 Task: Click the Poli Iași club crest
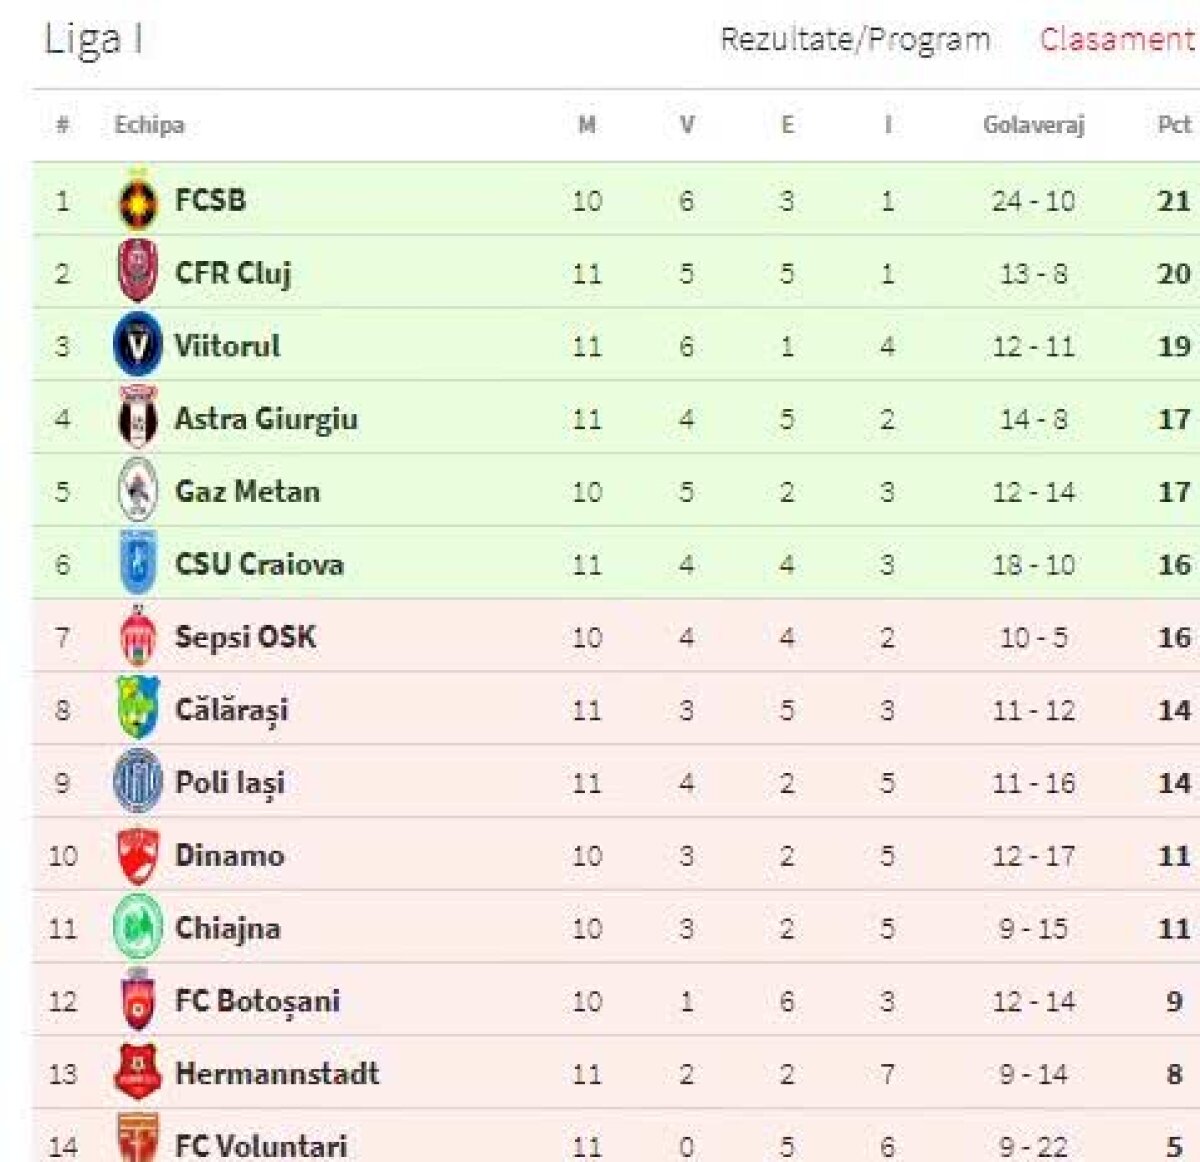(x=137, y=782)
